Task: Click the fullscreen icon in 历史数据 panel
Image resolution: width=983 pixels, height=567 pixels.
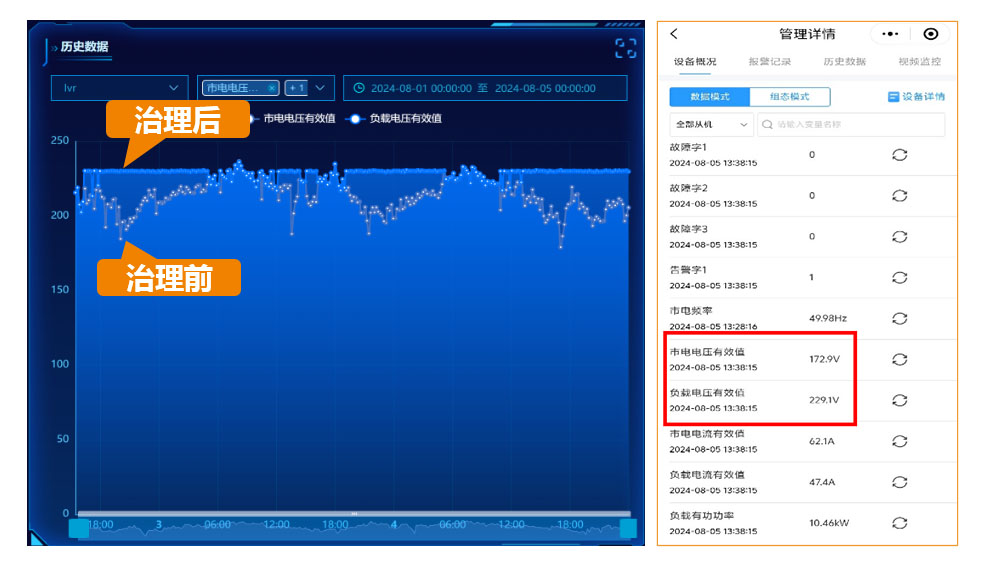Action: click(x=625, y=48)
